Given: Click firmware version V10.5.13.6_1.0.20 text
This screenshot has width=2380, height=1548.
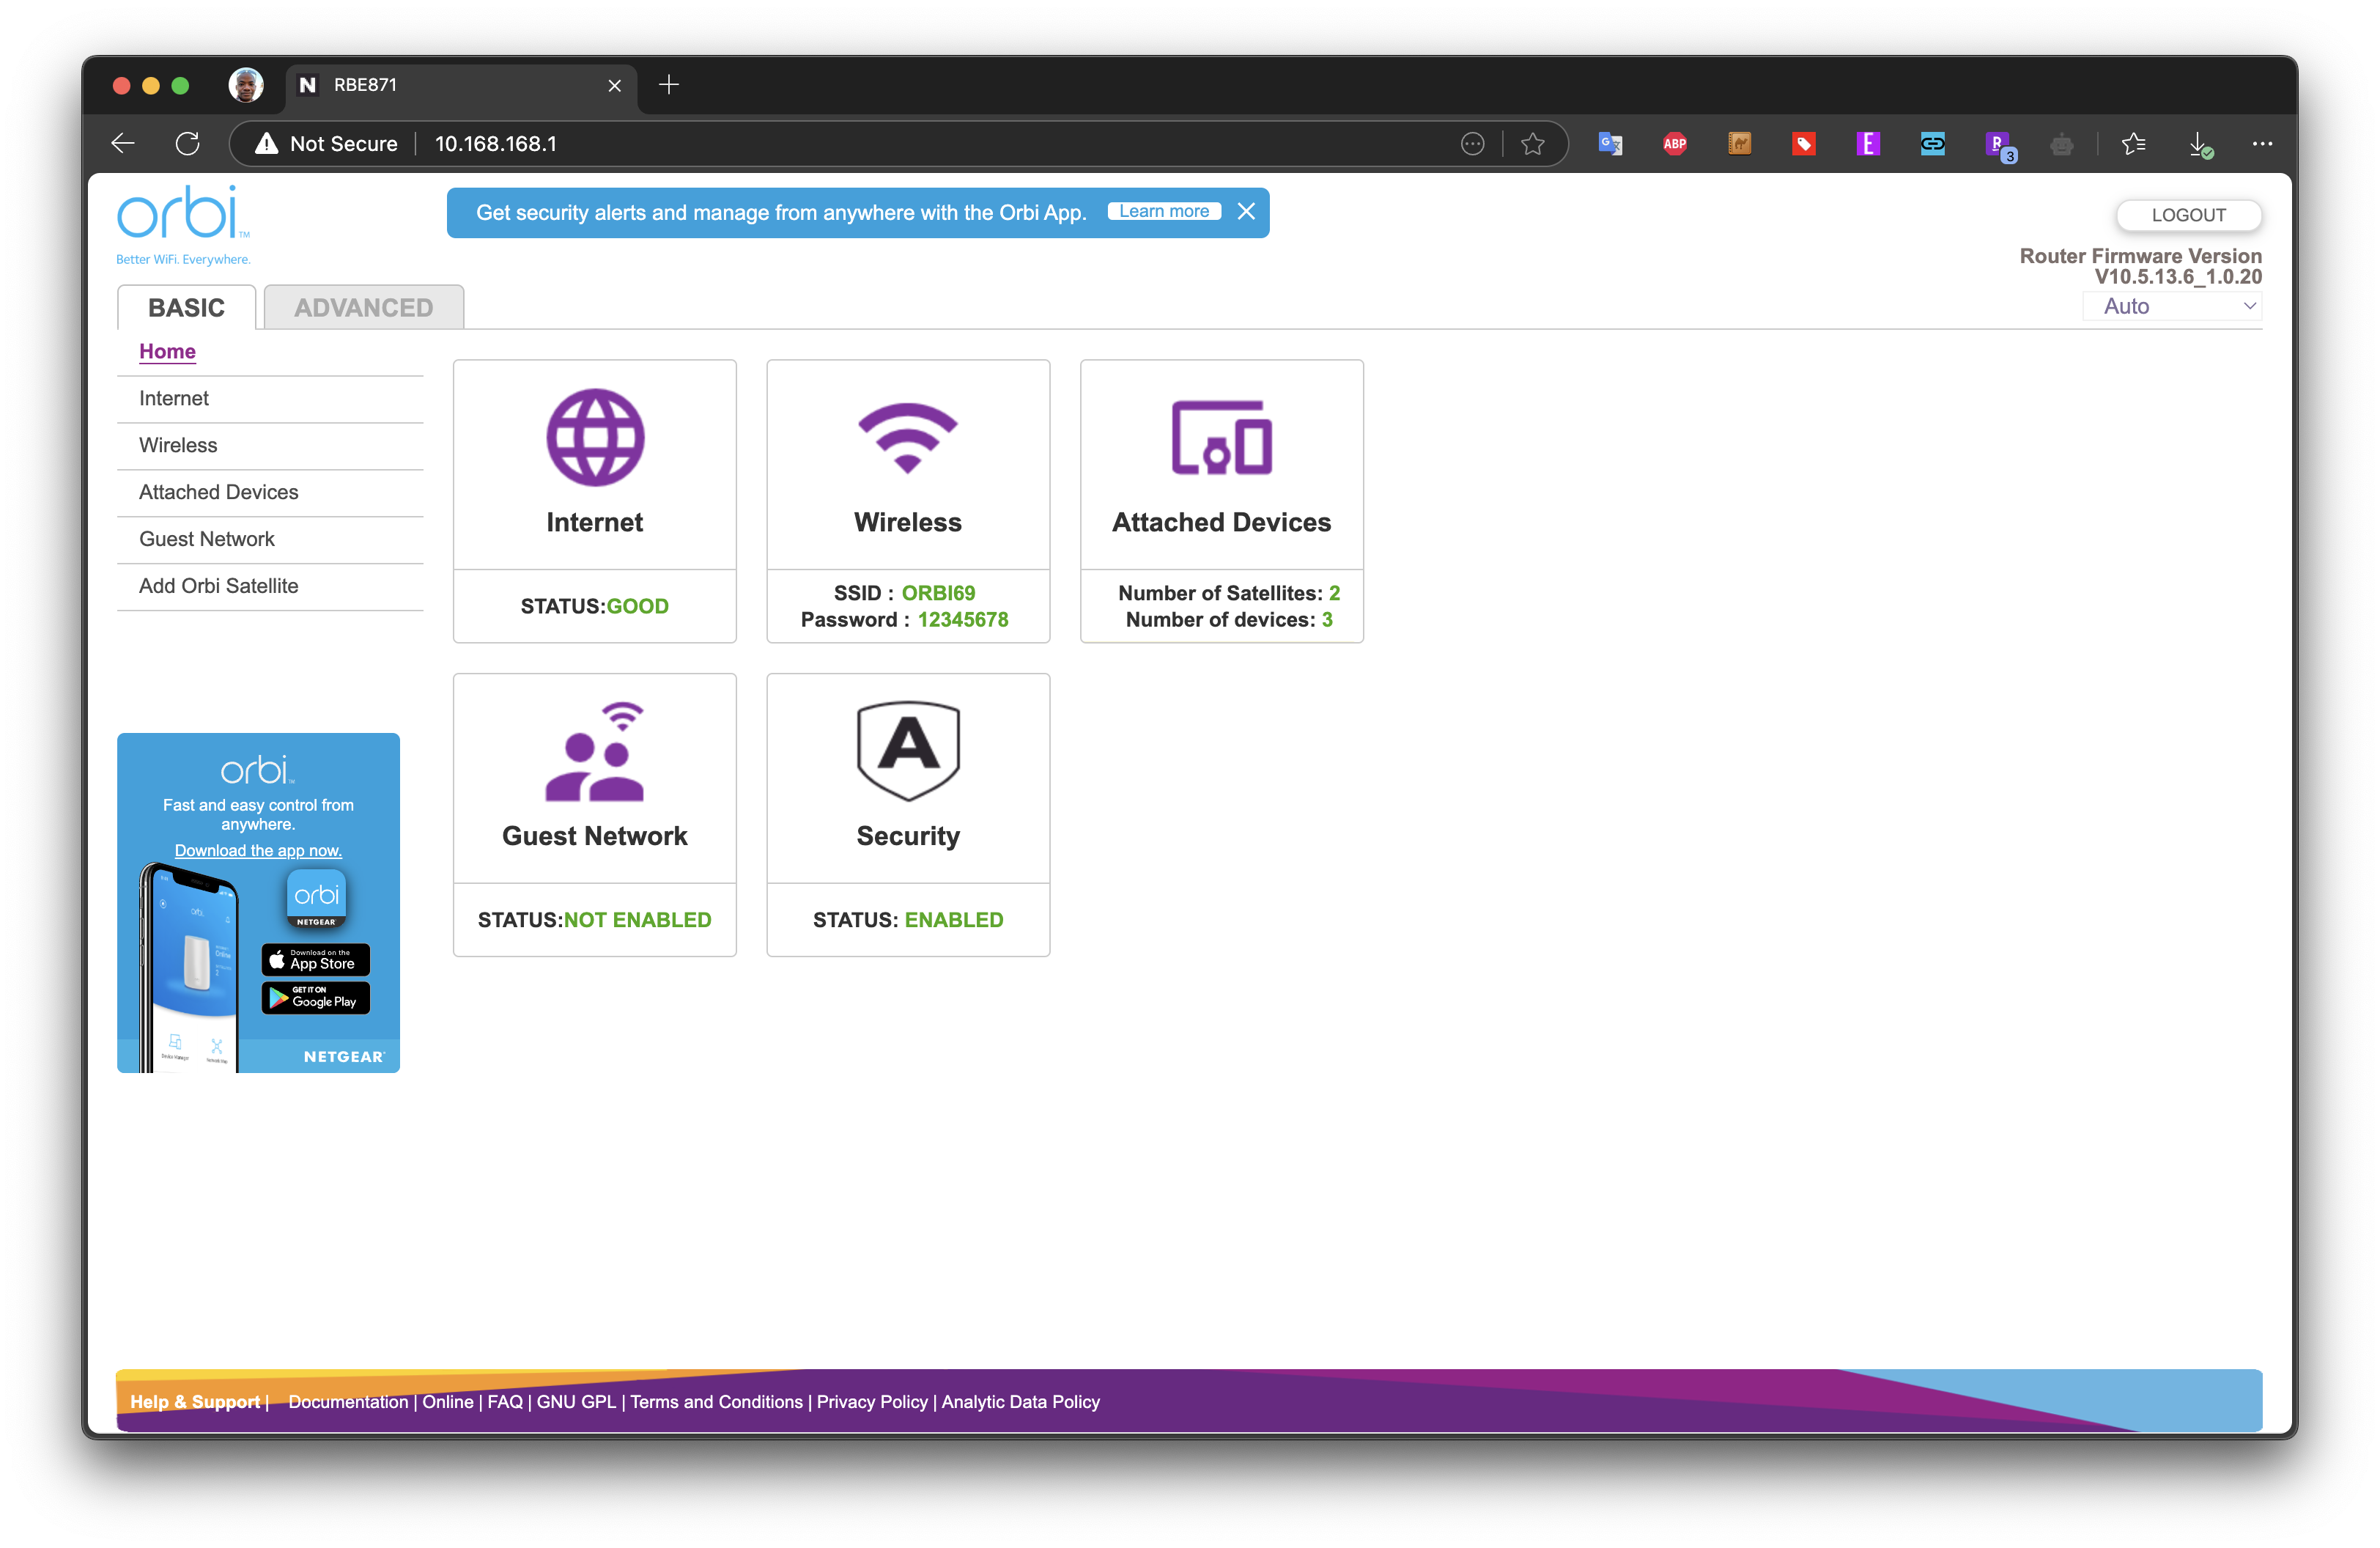Looking at the screenshot, I should point(2178,277).
